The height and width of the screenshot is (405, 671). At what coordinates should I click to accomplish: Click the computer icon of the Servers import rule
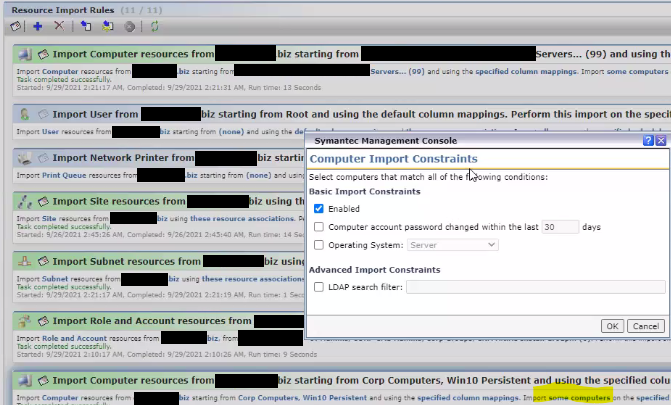coord(25,54)
